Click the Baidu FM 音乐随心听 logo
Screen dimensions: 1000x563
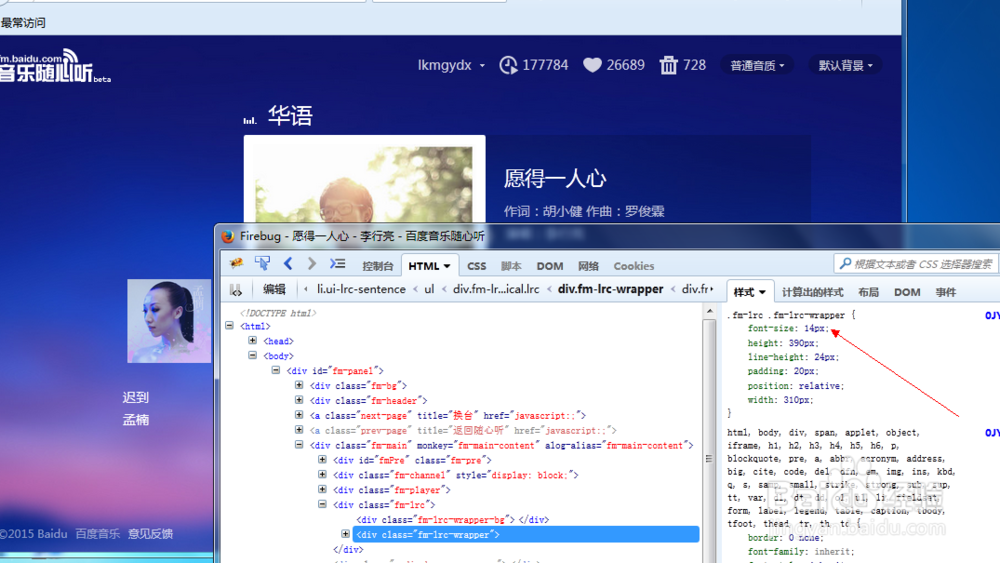(x=55, y=66)
